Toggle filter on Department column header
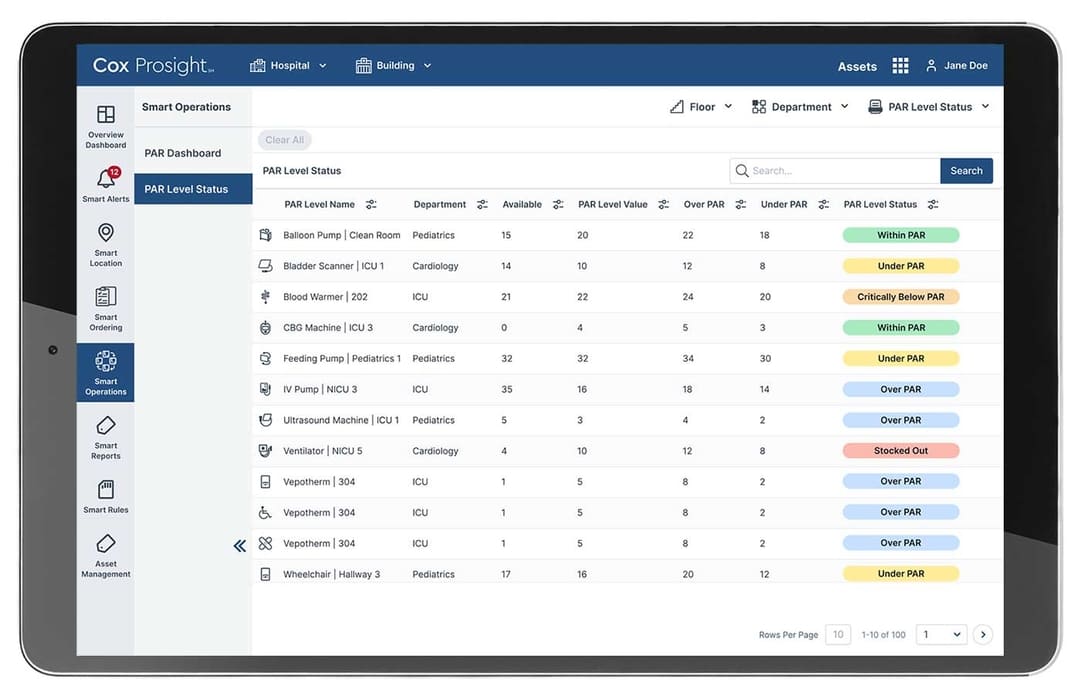Screen dimensions: 1080x695 482,205
